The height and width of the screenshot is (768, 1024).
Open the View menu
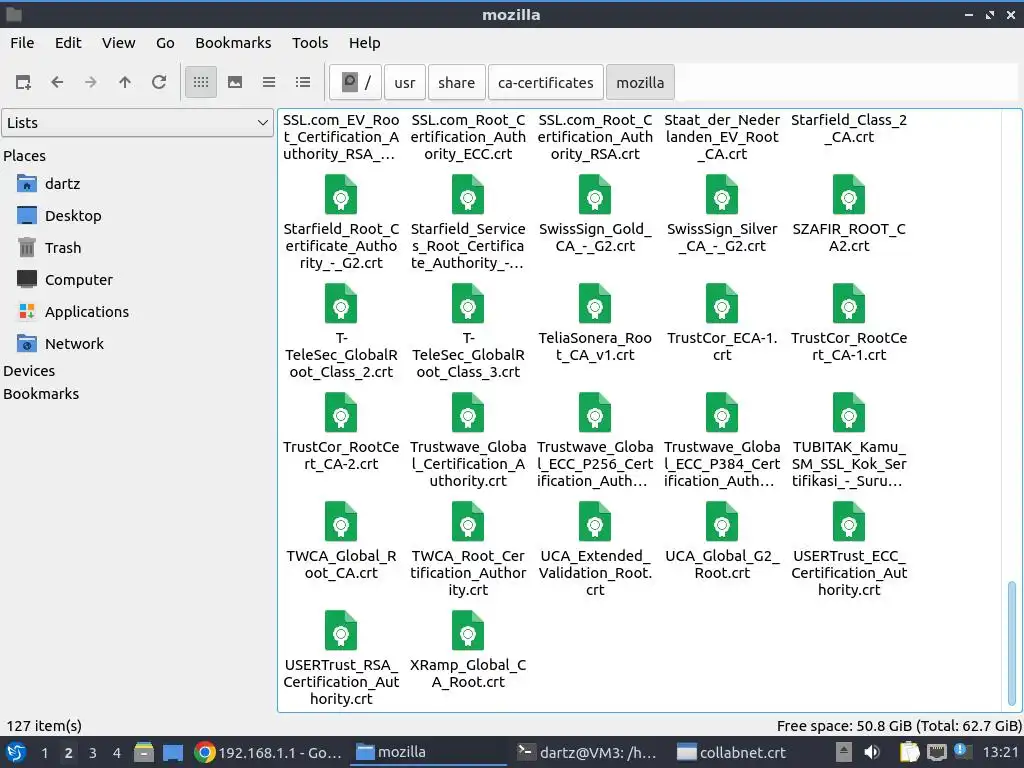pos(118,42)
